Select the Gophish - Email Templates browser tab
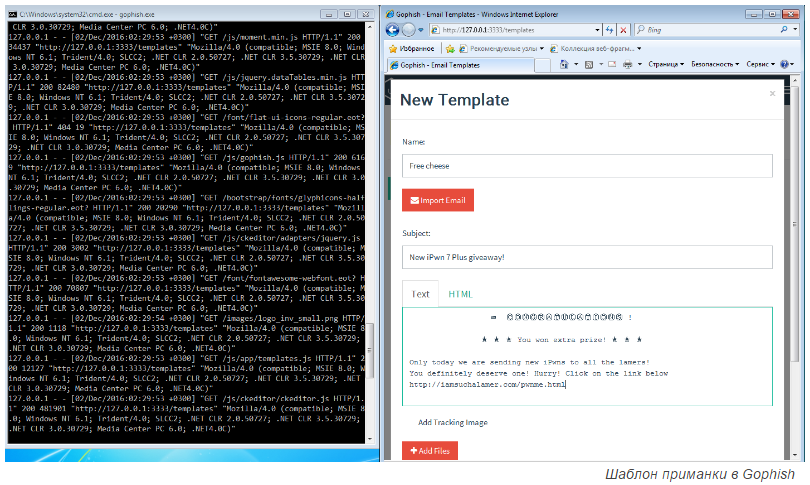 click(460, 65)
